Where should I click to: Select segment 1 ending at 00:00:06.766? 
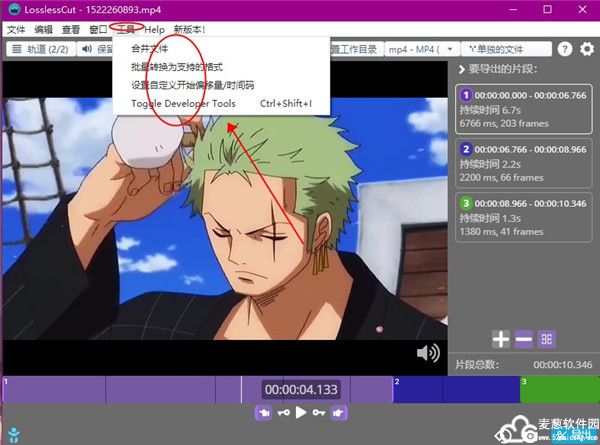pyautogui.click(x=523, y=109)
